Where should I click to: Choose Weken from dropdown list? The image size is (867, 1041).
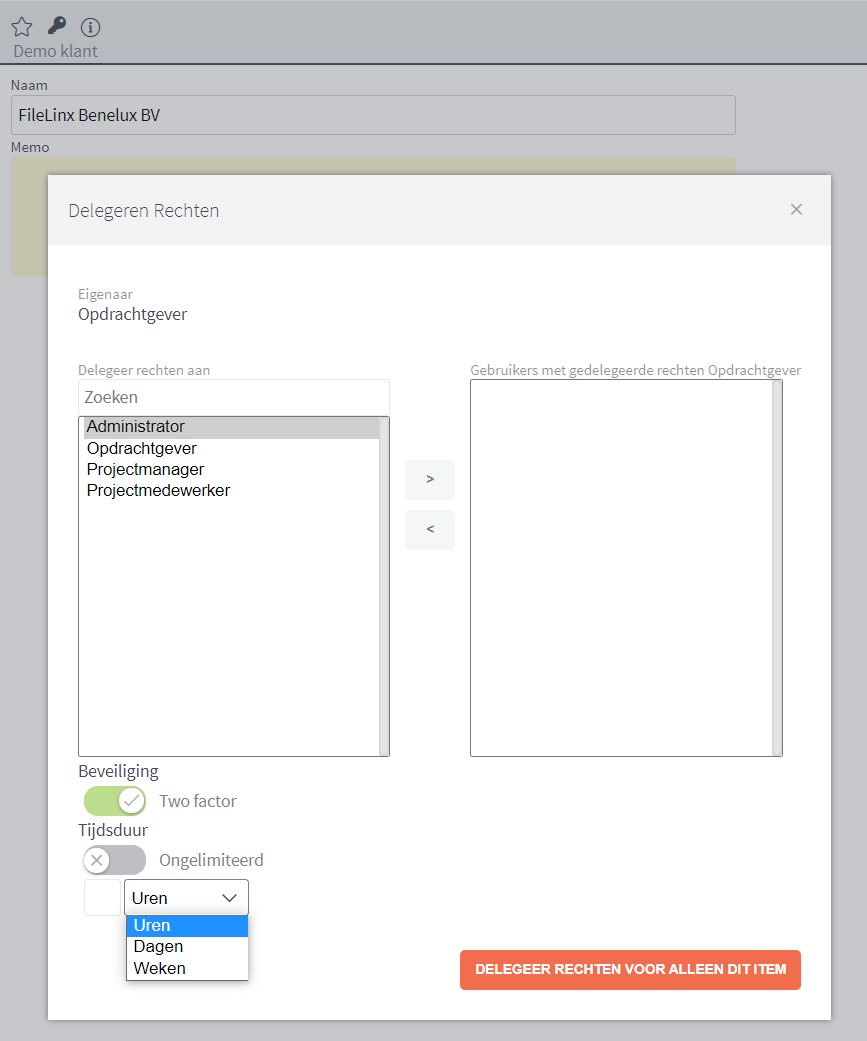coord(186,968)
